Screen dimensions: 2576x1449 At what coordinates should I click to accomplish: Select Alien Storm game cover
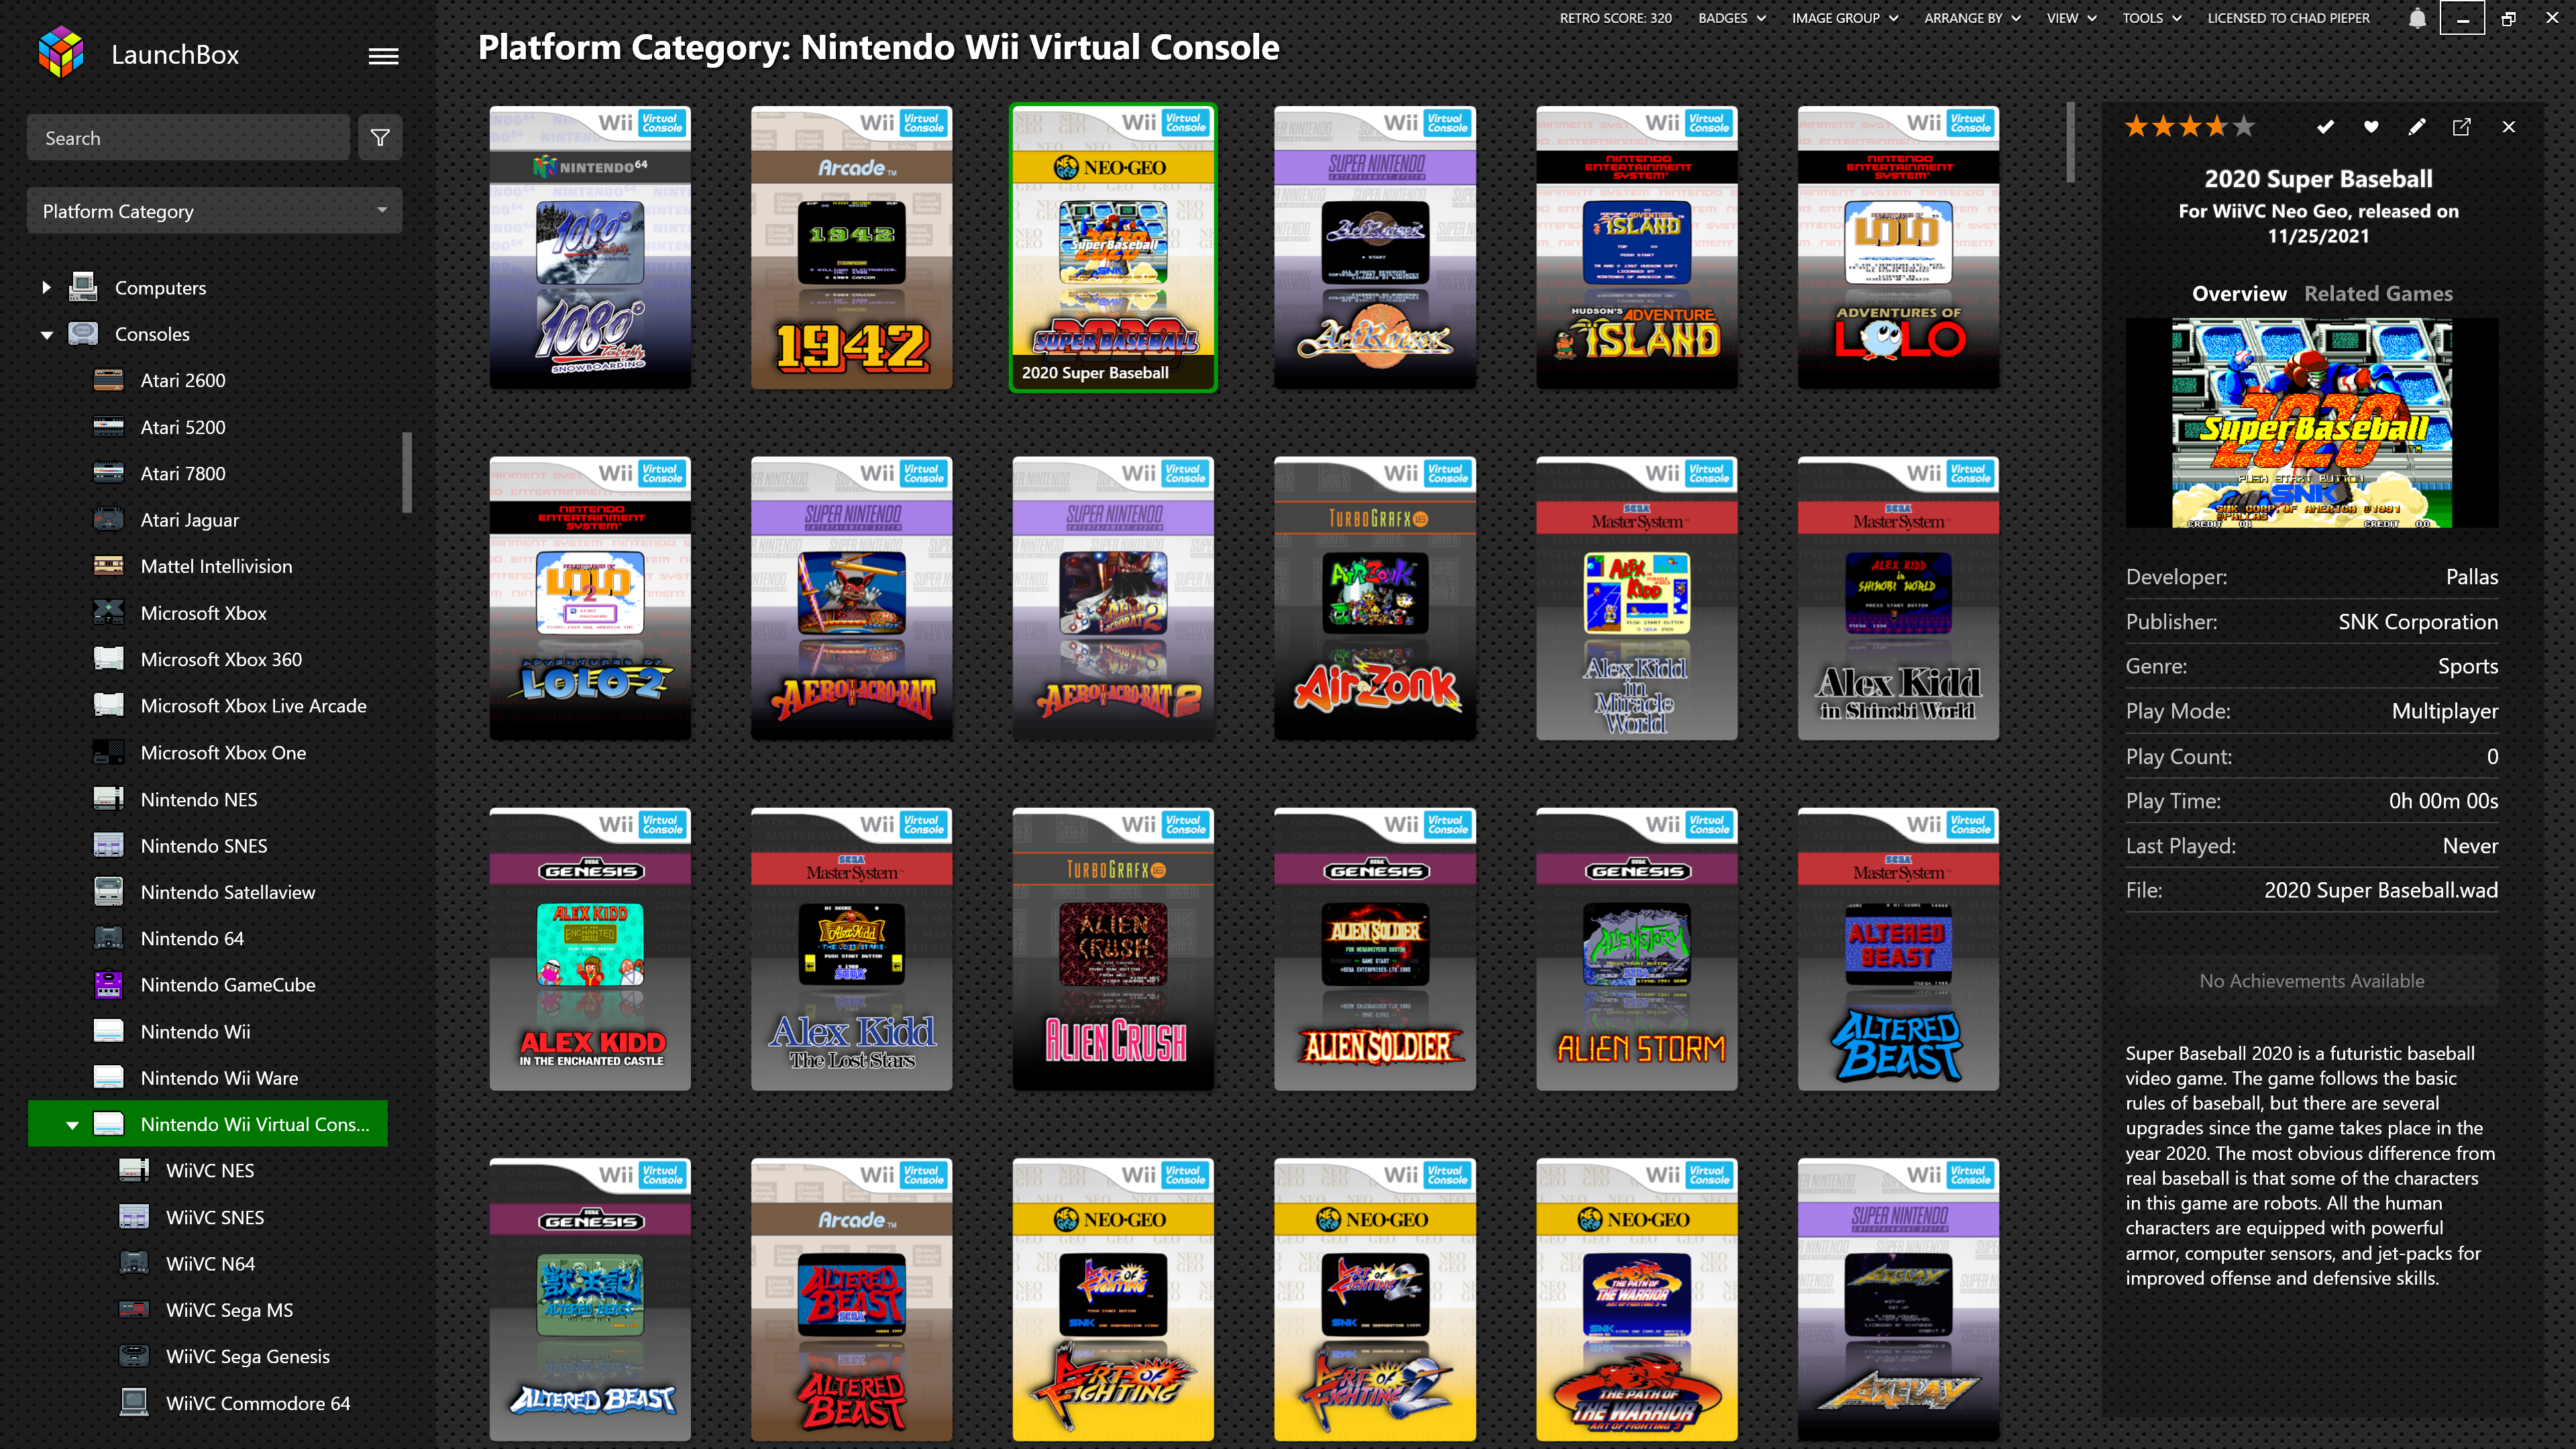pos(1636,949)
